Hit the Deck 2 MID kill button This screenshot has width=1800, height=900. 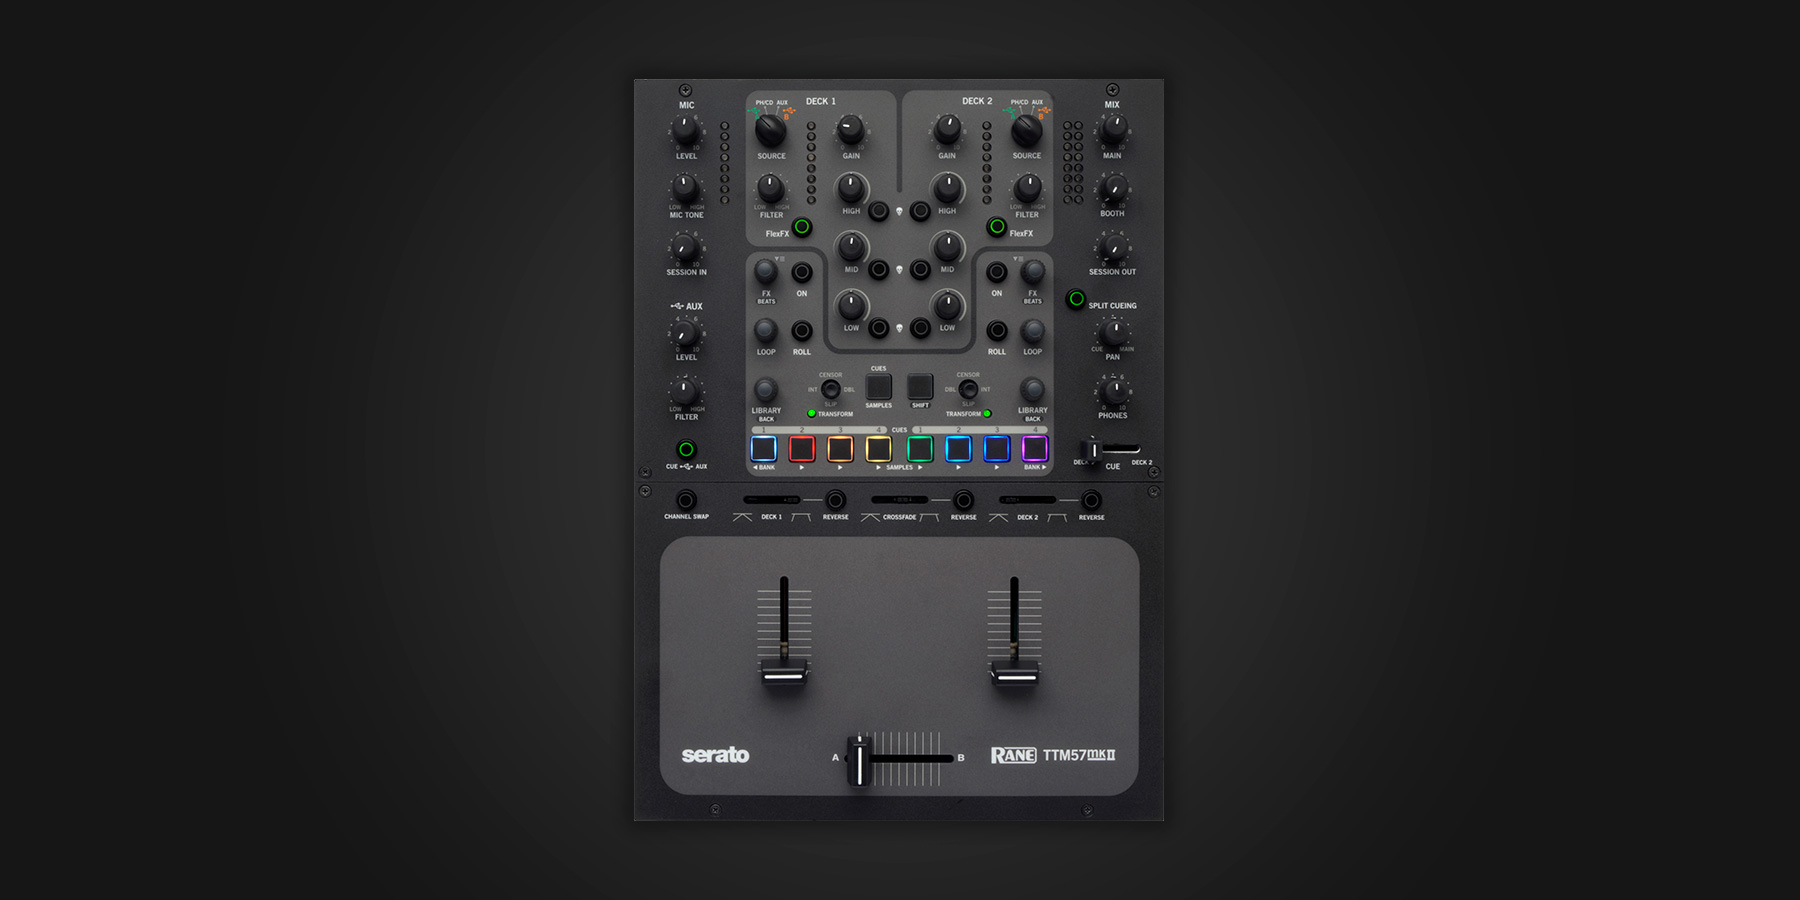[x=920, y=269]
